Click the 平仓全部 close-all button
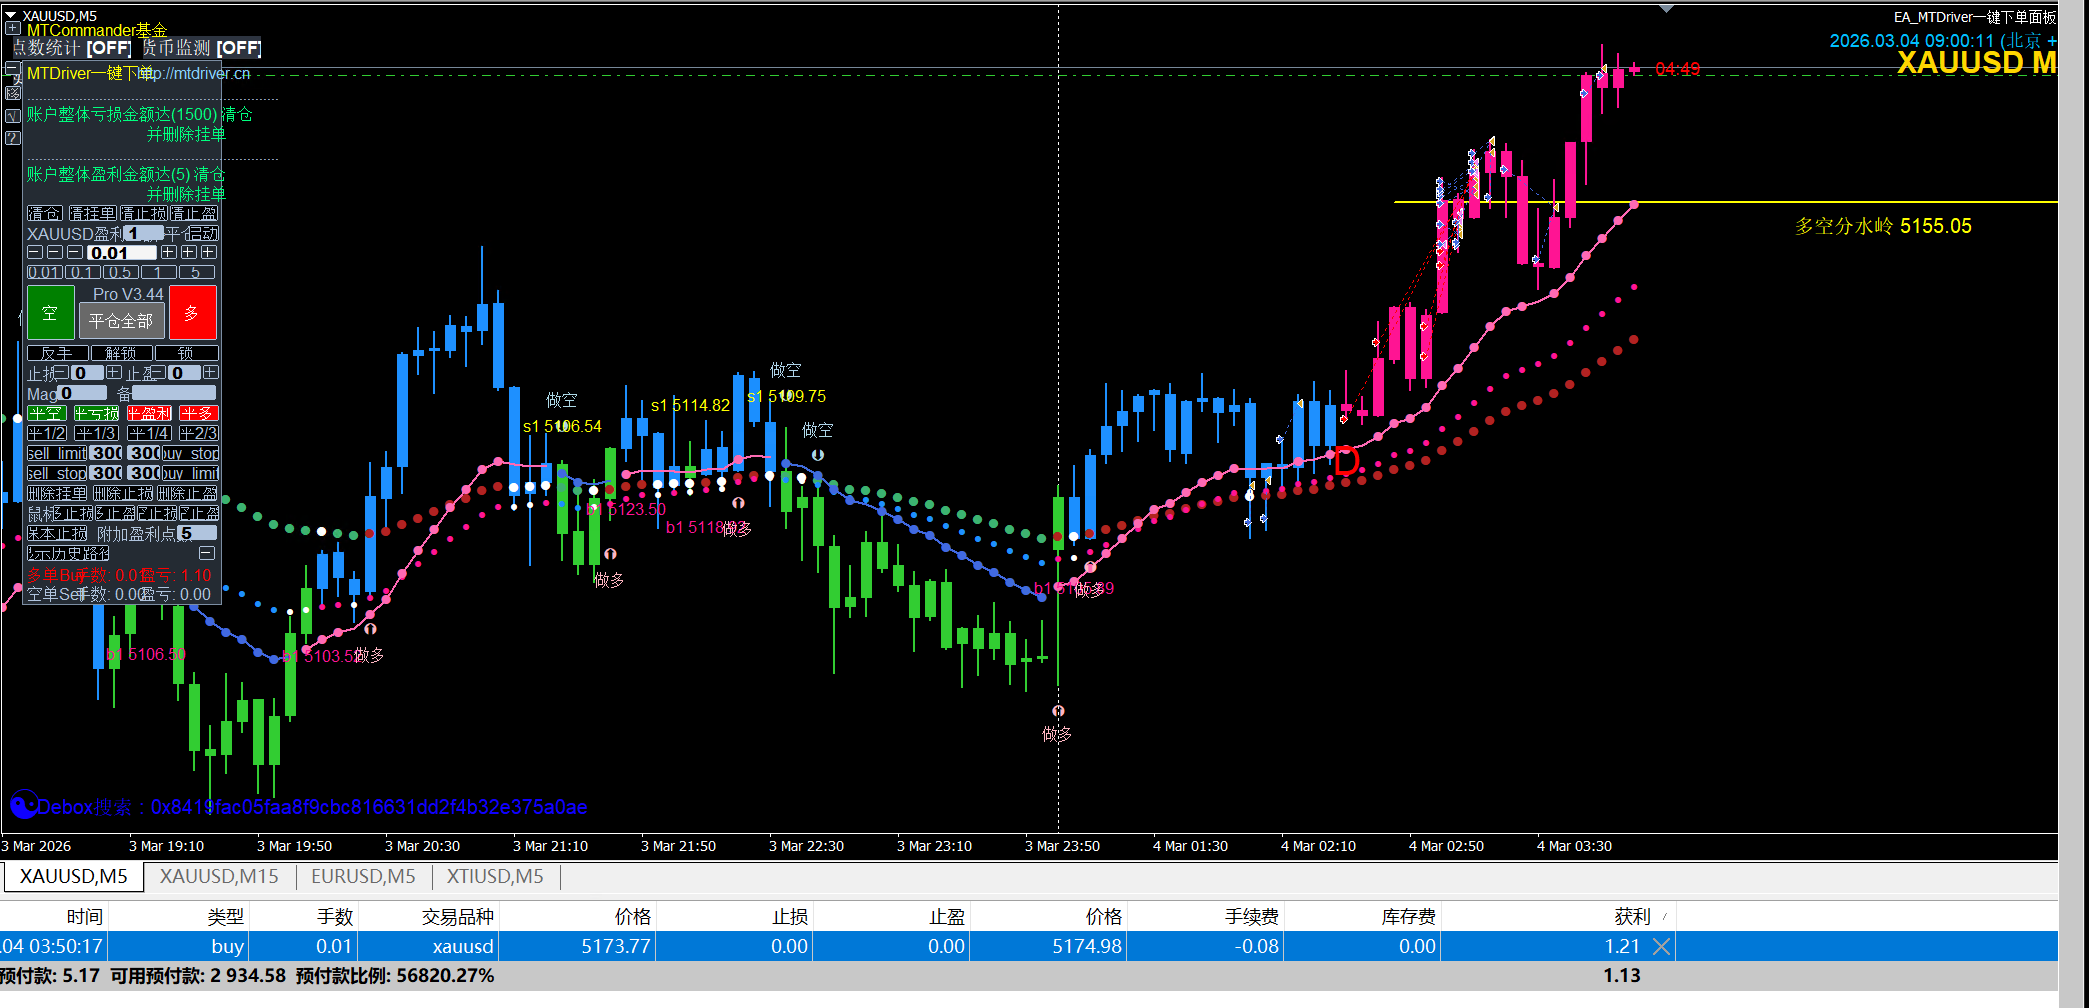 tap(121, 321)
